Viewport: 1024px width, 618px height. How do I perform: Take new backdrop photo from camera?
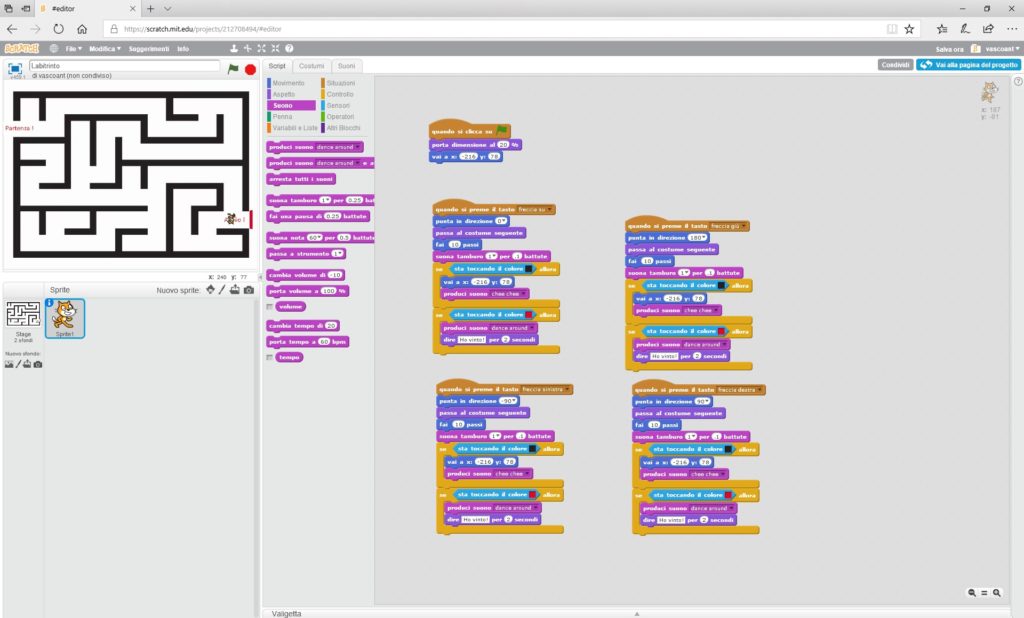click(x=38, y=364)
